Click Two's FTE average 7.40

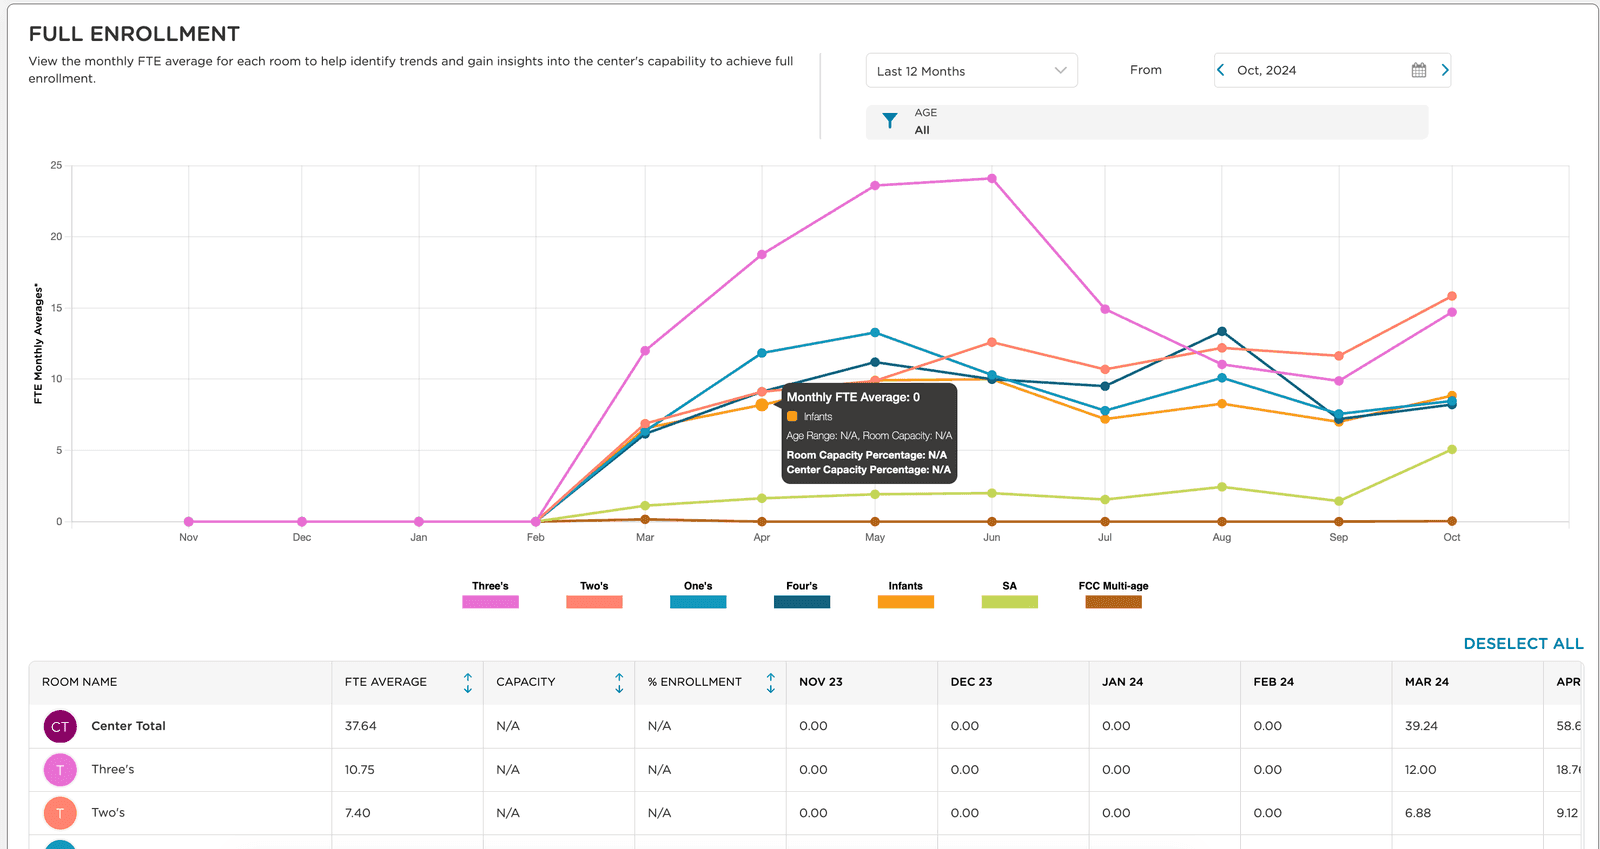click(358, 813)
